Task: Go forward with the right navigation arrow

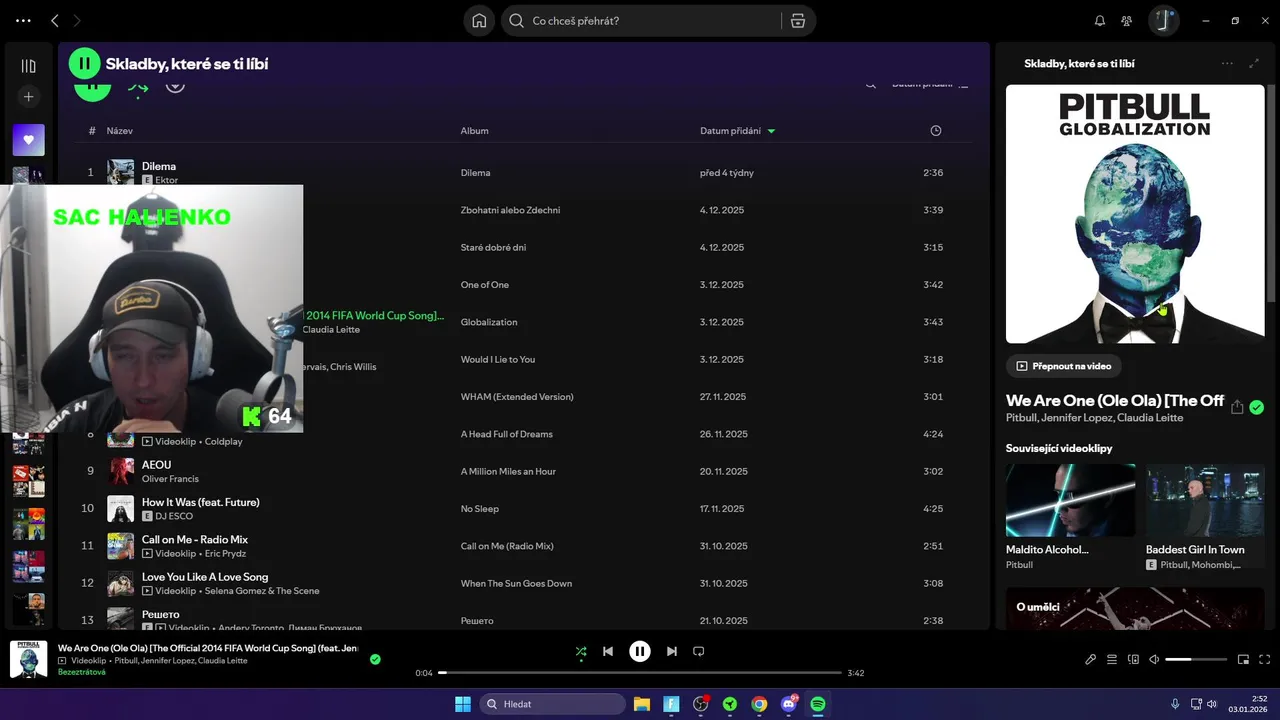Action: click(77, 21)
